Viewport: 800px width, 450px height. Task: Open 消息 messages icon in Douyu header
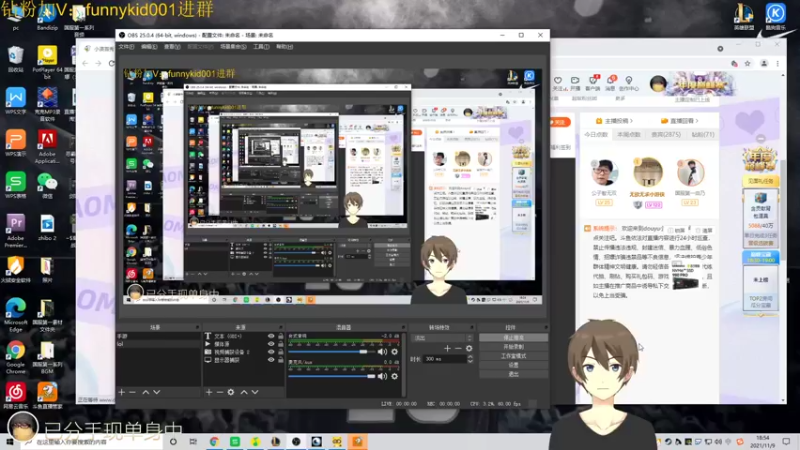[610, 80]
